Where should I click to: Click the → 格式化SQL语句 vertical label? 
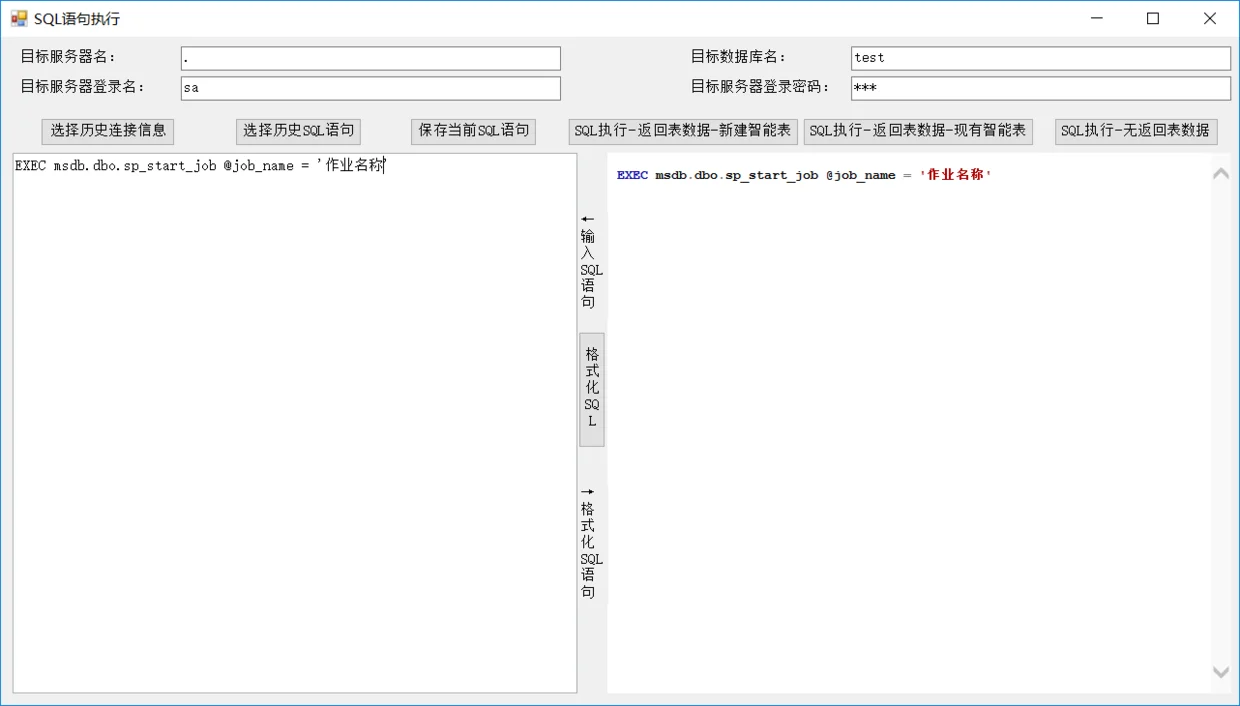coord(591,543)
